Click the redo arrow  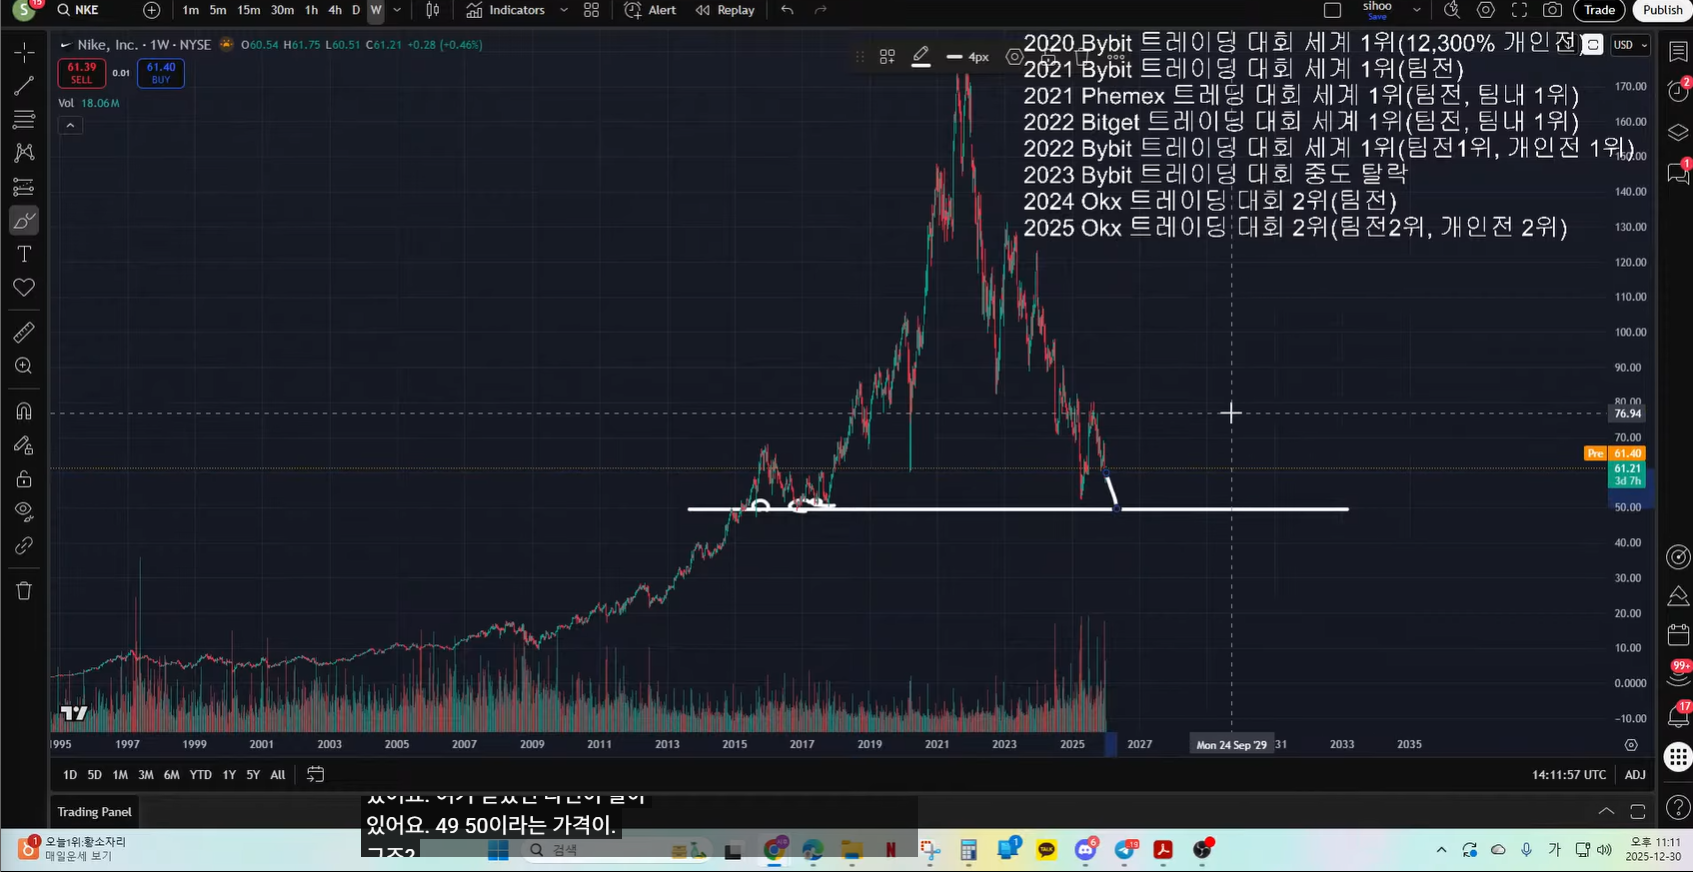821,10
